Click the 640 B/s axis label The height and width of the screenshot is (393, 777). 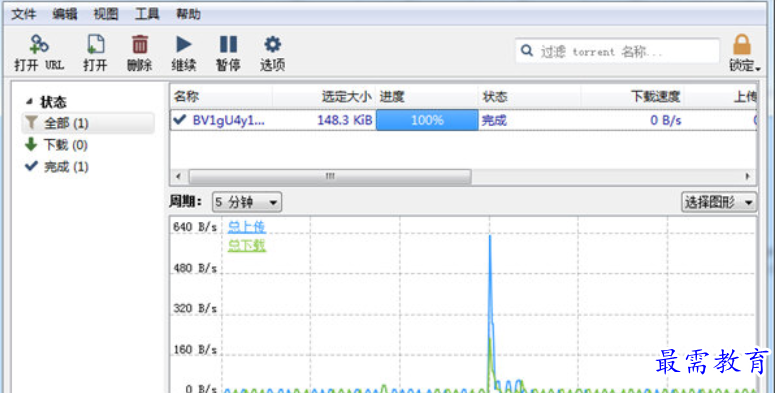click(x=195, y=227)
